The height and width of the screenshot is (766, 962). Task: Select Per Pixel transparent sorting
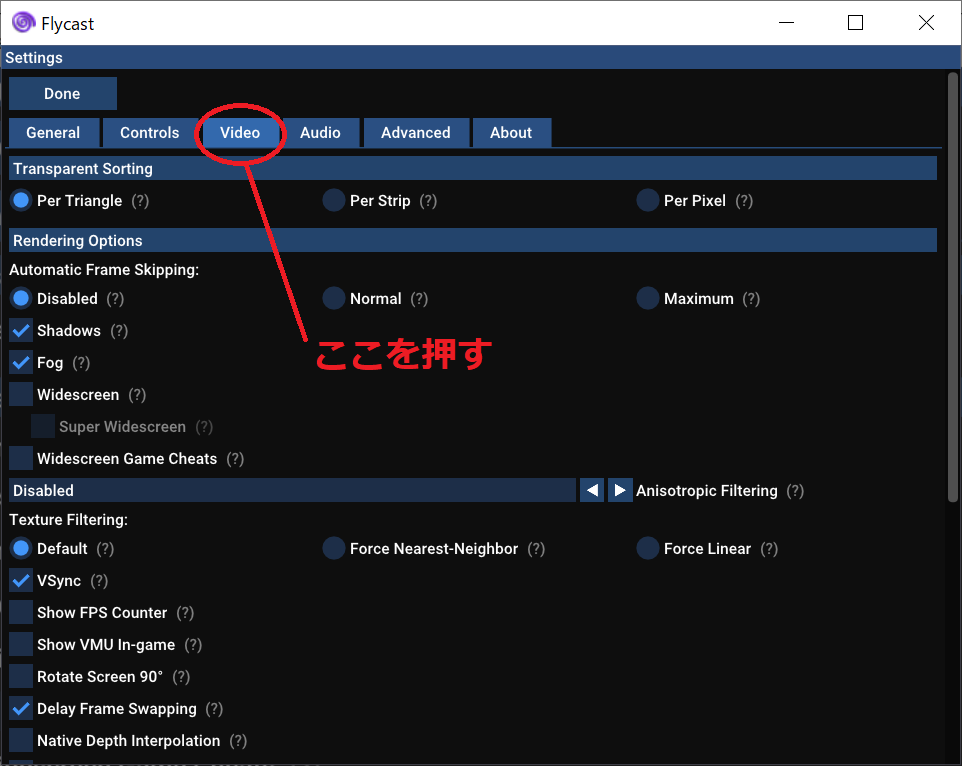648,200
